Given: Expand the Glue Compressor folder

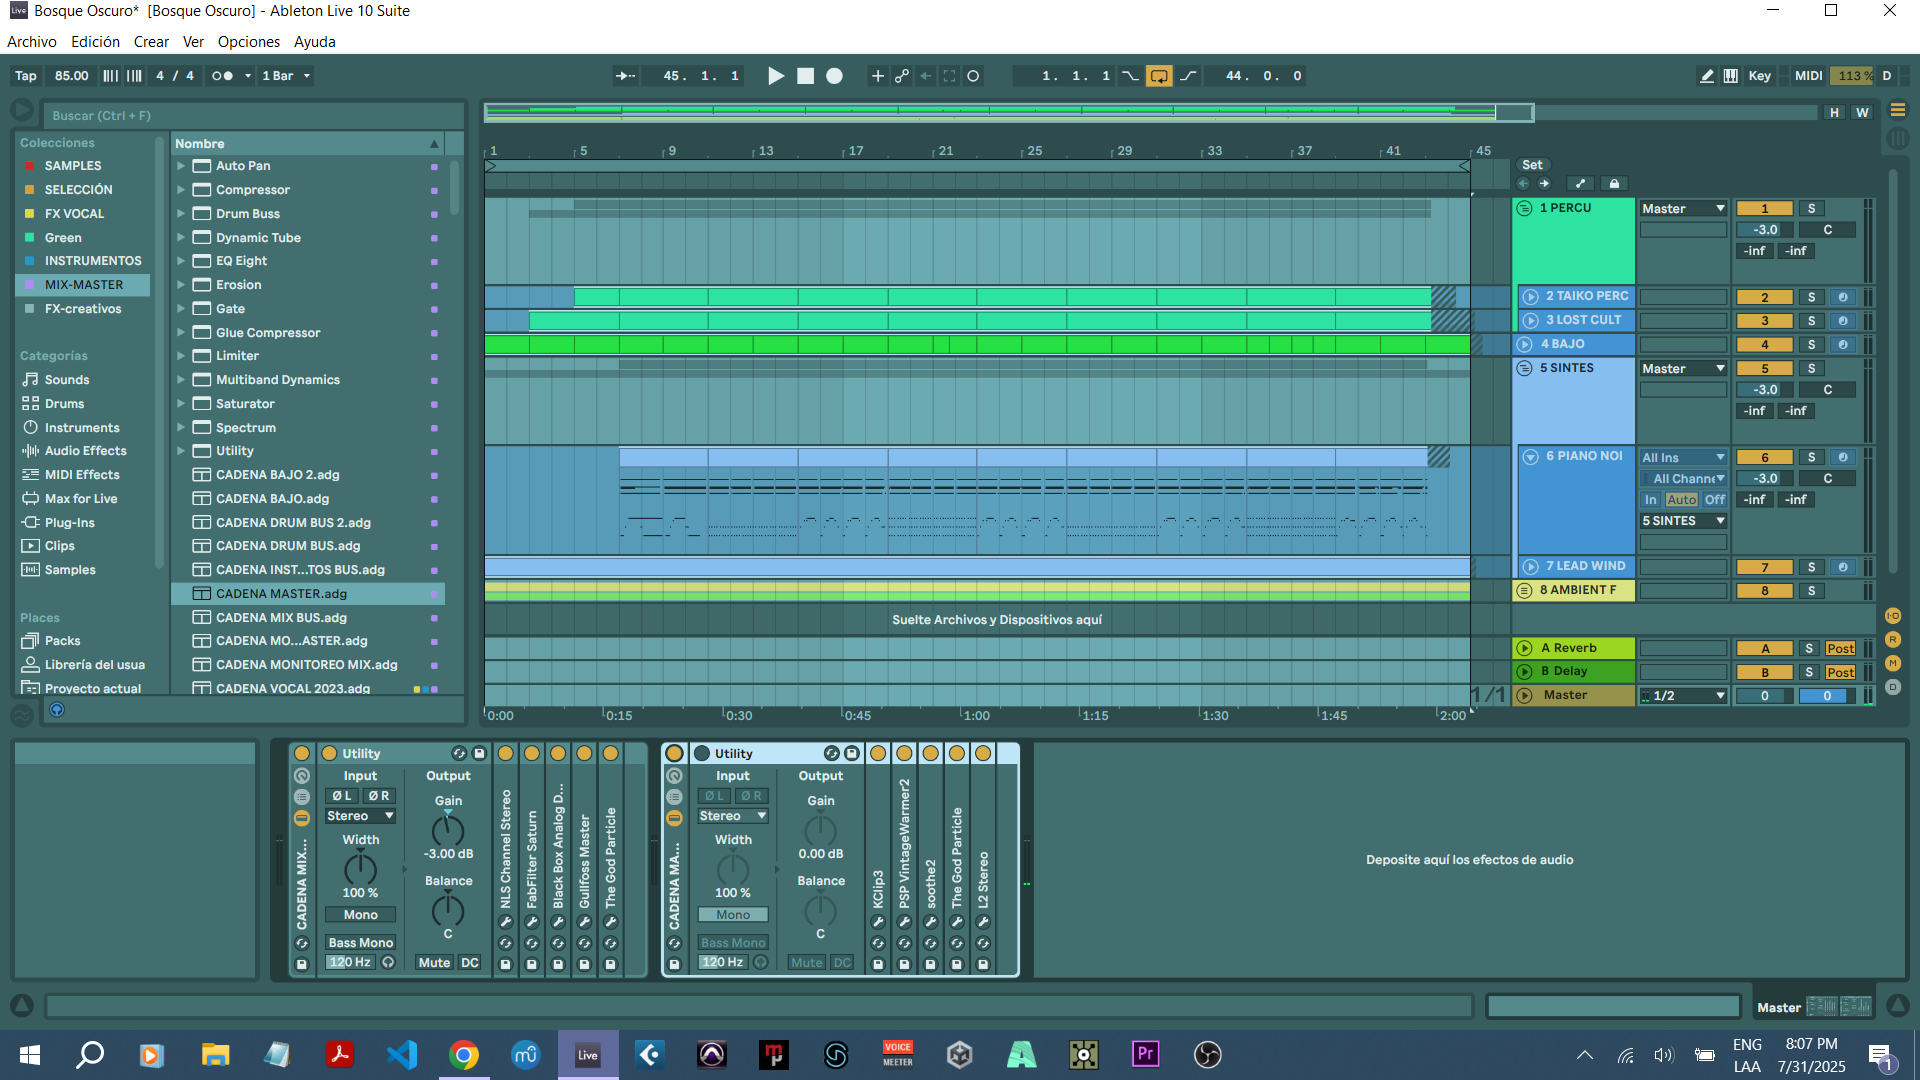Looking at the screenshot, I should pos(181,332).
